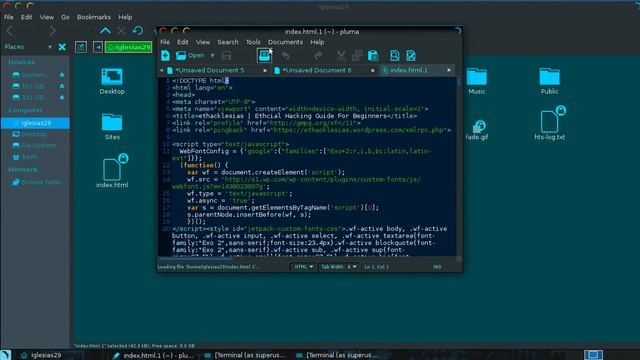Toggle location text entry button
640x360 pixels.
81,47
